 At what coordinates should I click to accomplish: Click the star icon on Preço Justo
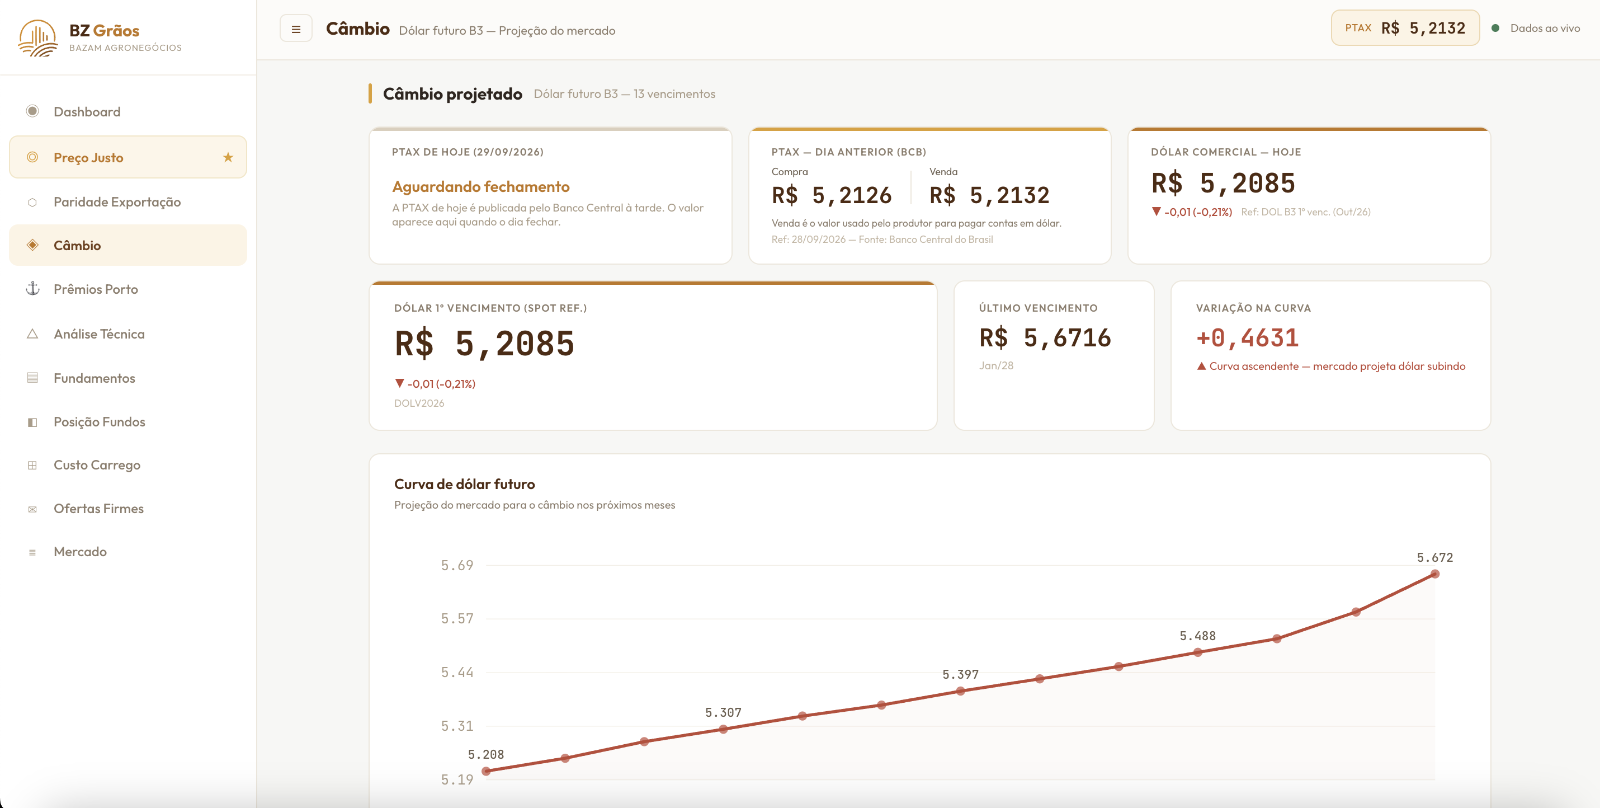click(x=228, y=157)
